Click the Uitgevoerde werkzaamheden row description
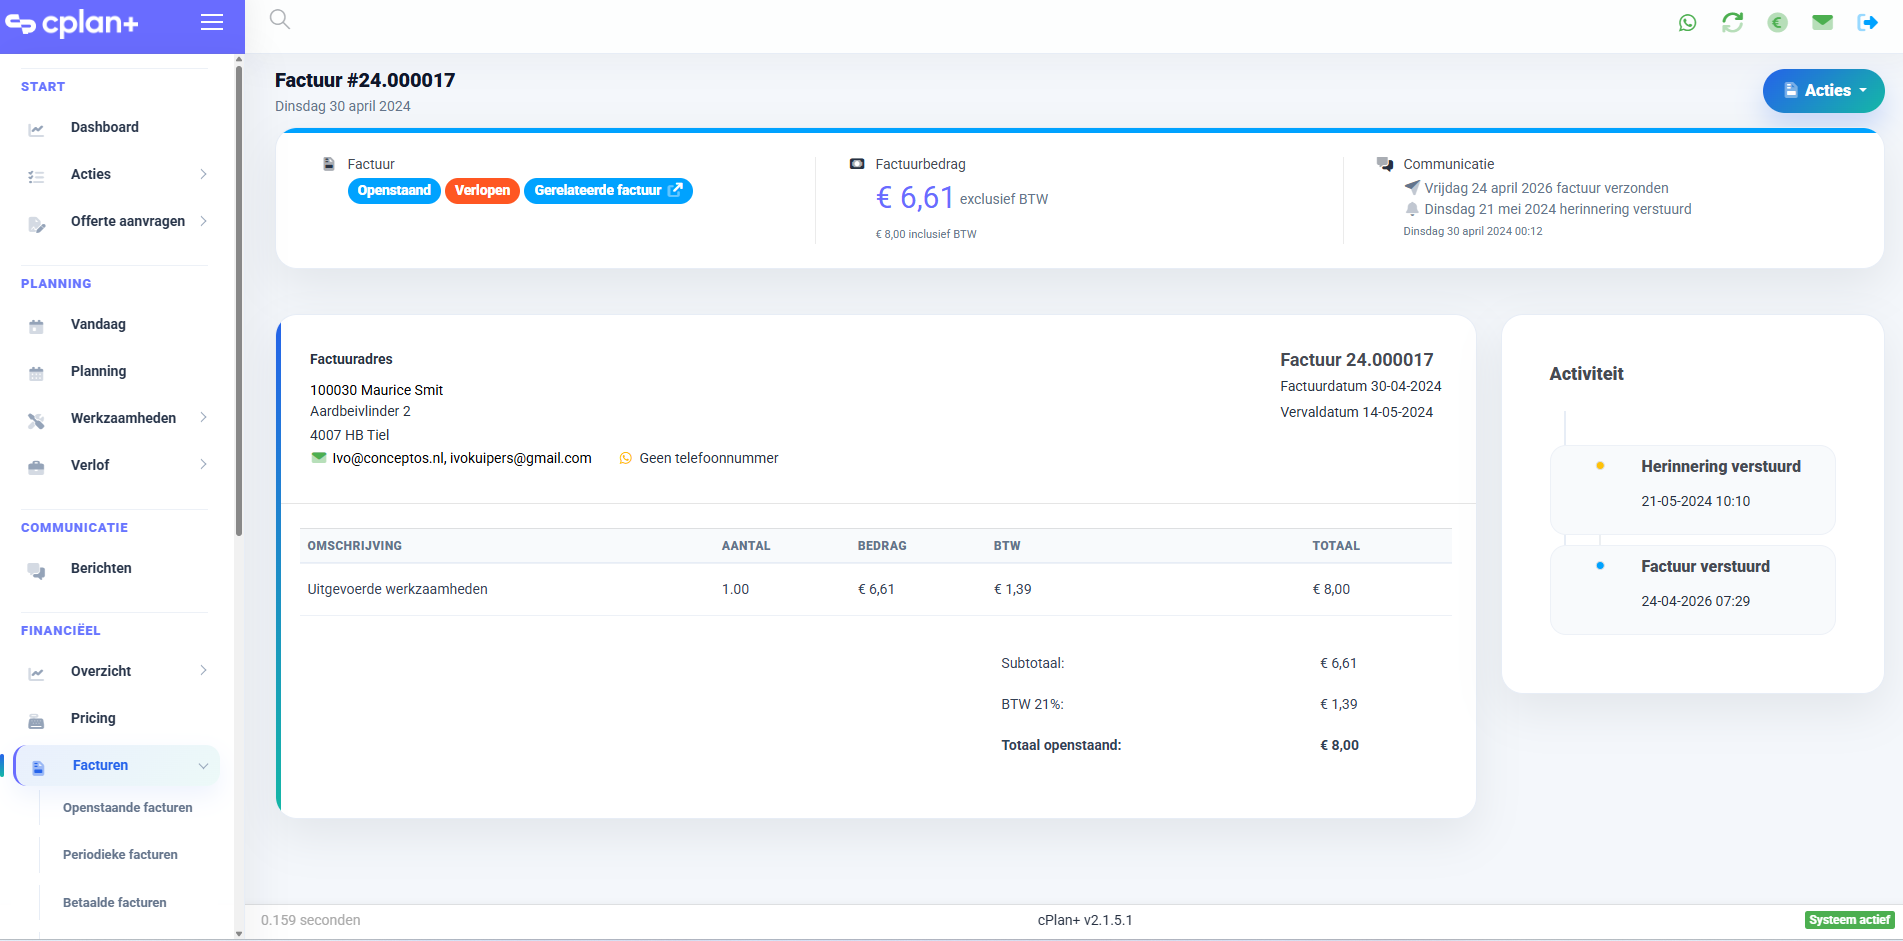Screen dimensions: 1903x941 point(397,589)
